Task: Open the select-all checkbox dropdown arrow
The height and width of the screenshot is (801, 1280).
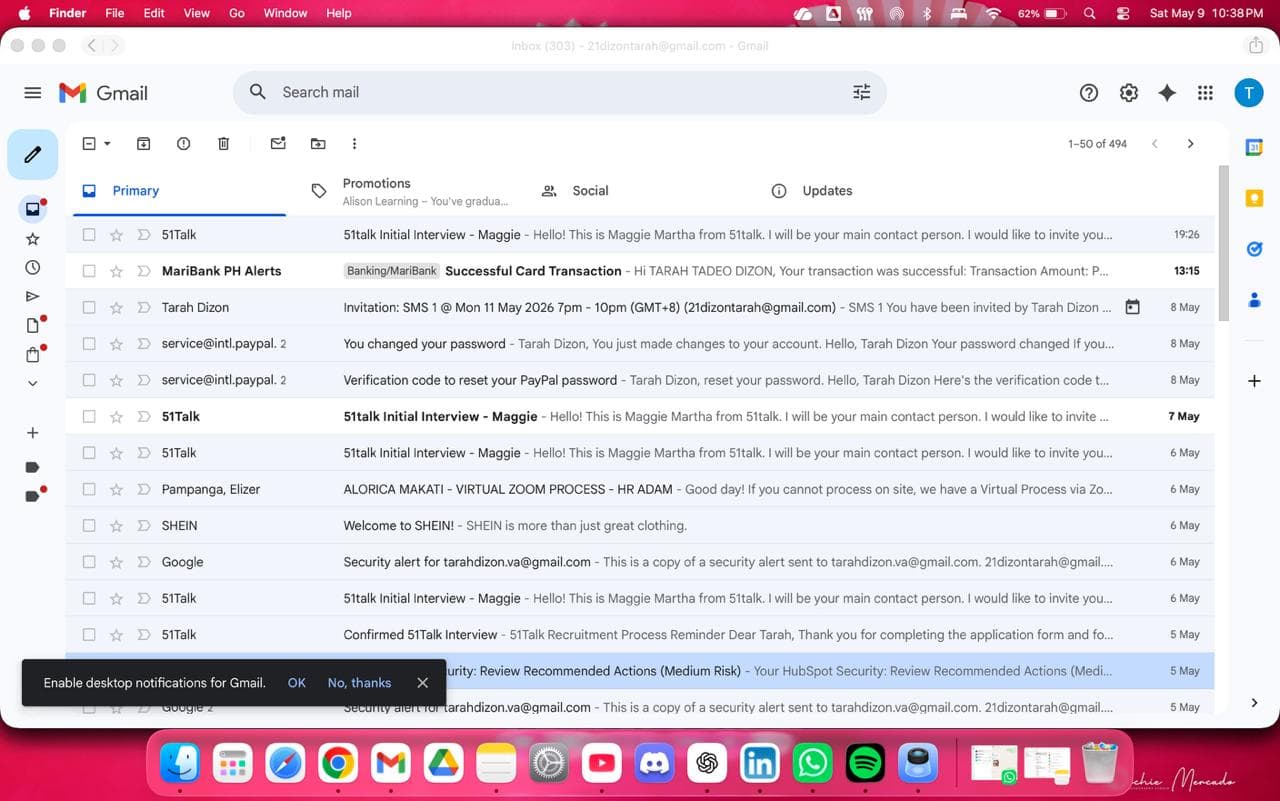Action: [x=107, y=144]
